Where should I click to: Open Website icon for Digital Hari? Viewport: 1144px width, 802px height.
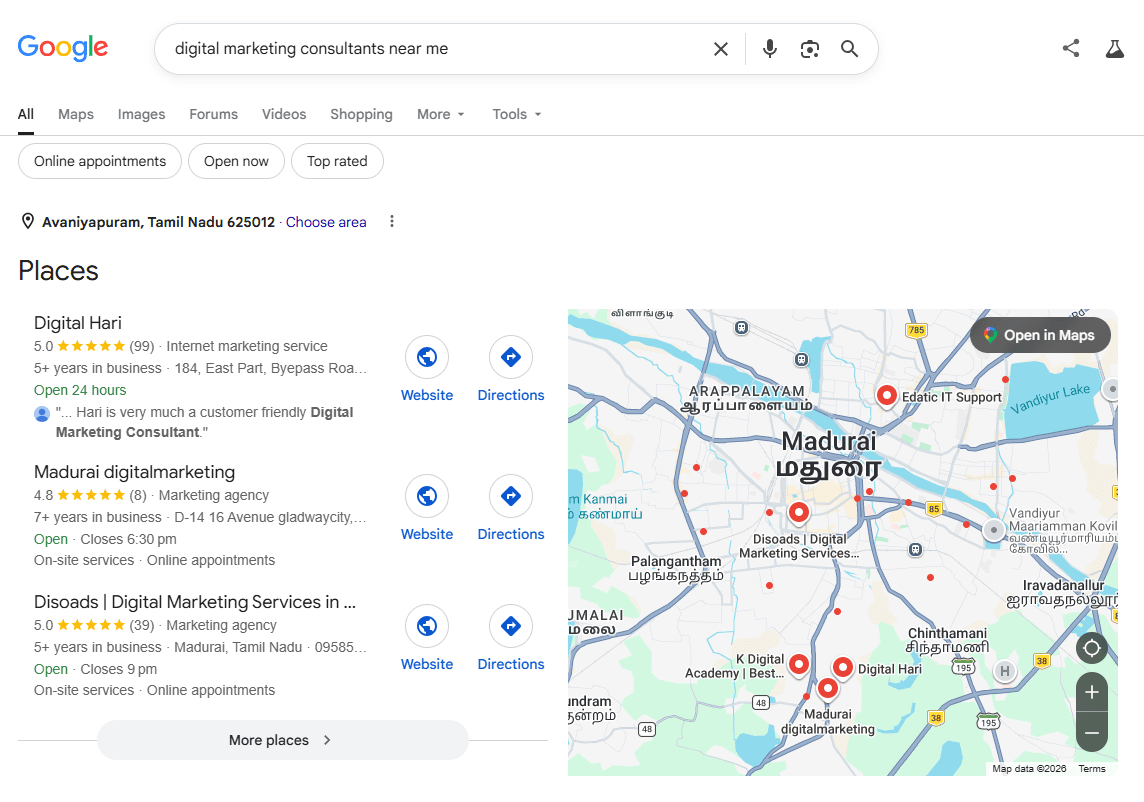tap(427, 357)
